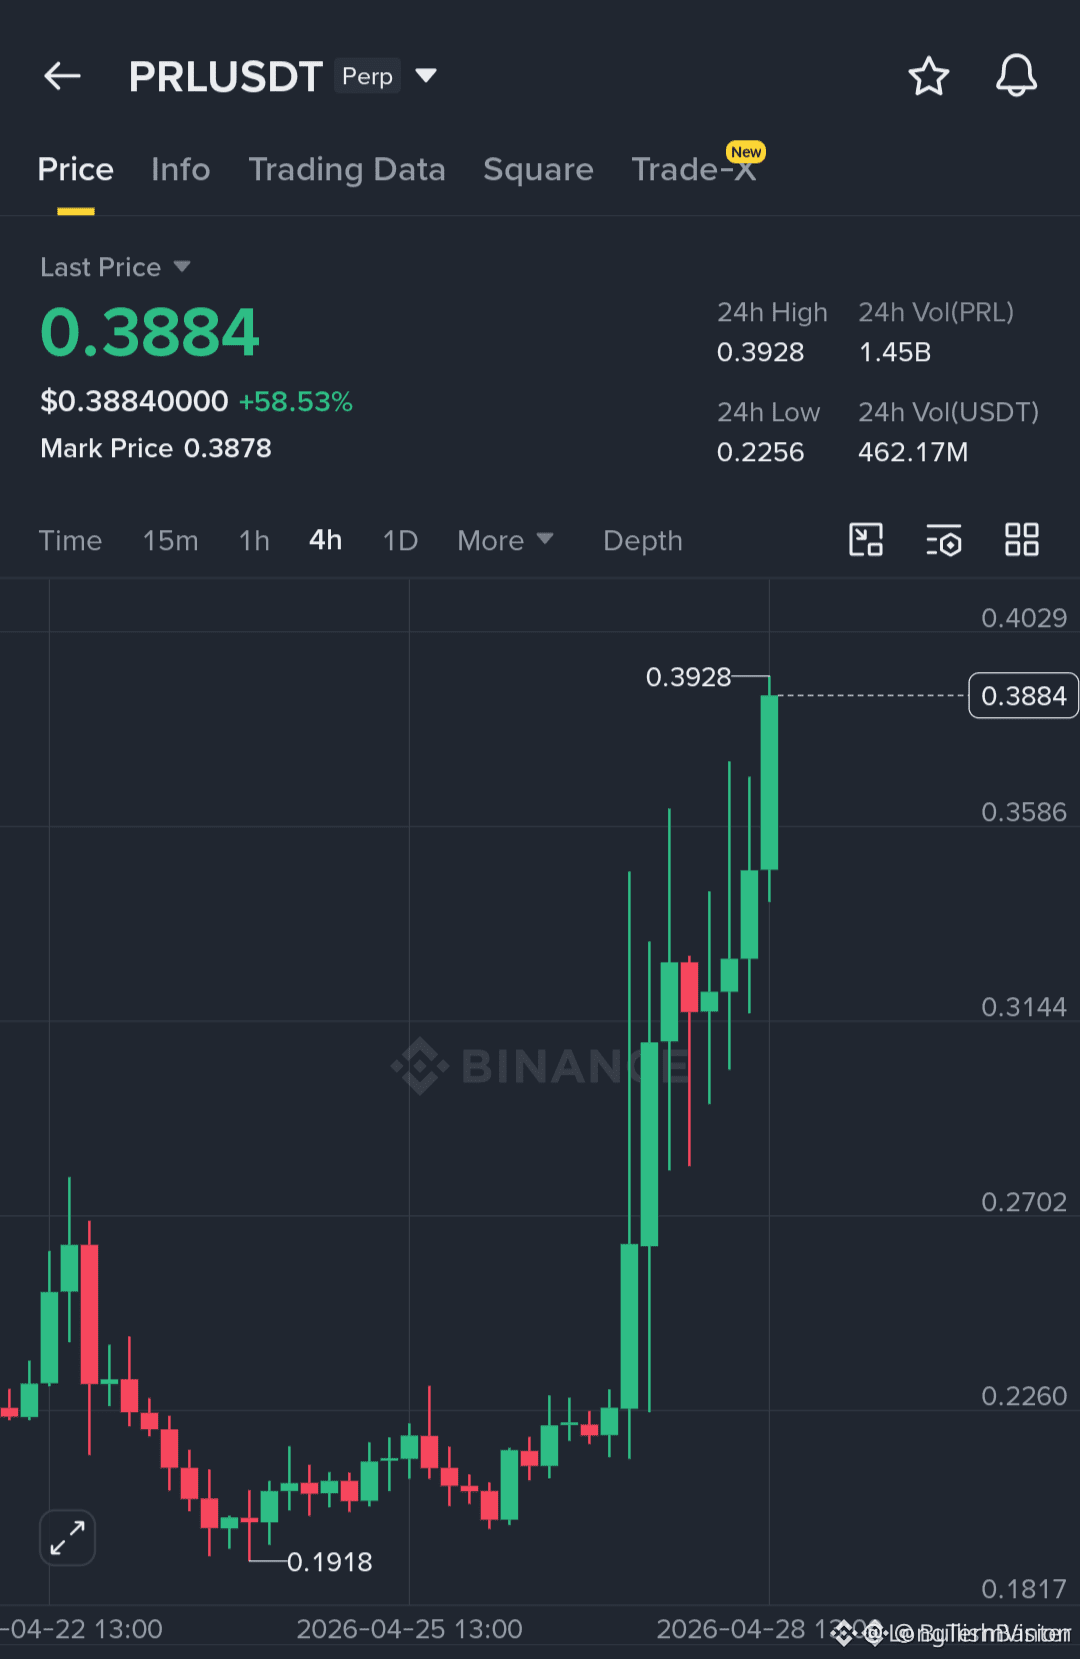Click the 0.3884 current price marker
Screen dimensions: 1080x1659
(x=1023, y=695)
